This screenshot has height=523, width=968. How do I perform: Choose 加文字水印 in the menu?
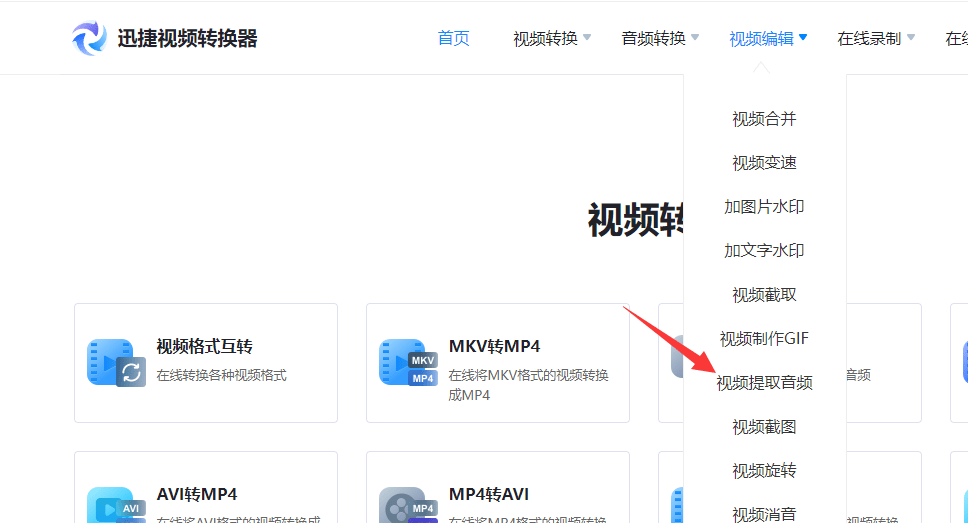point(764,250)
